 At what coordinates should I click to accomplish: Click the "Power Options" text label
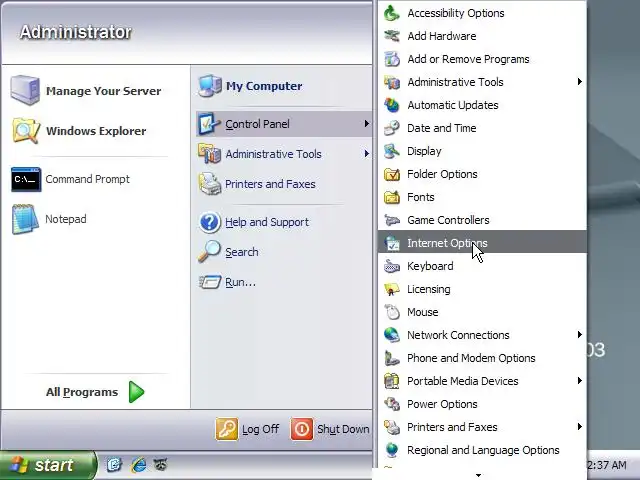click(x=442, y=404)
